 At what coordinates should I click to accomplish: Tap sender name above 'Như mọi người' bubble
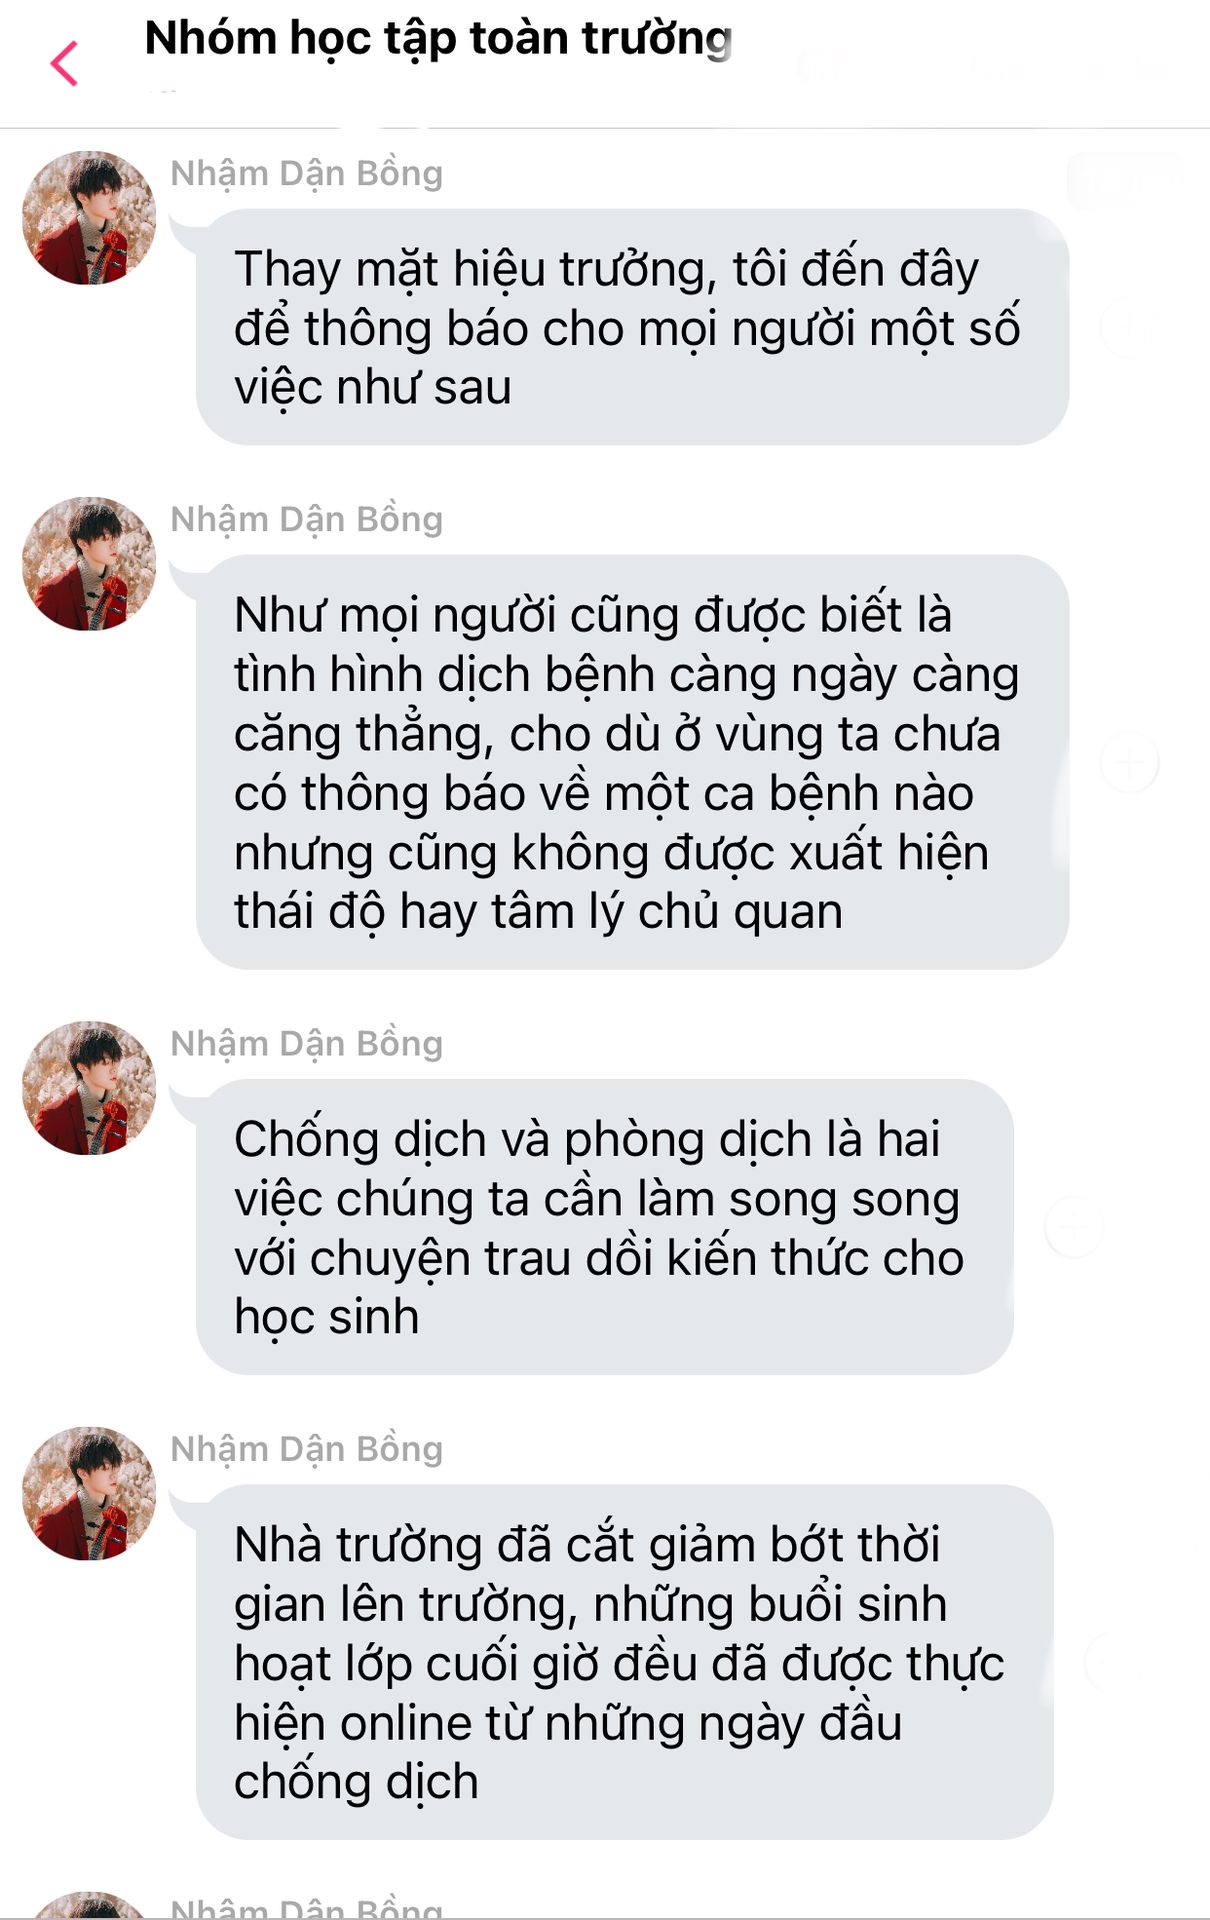coord(307,520)
